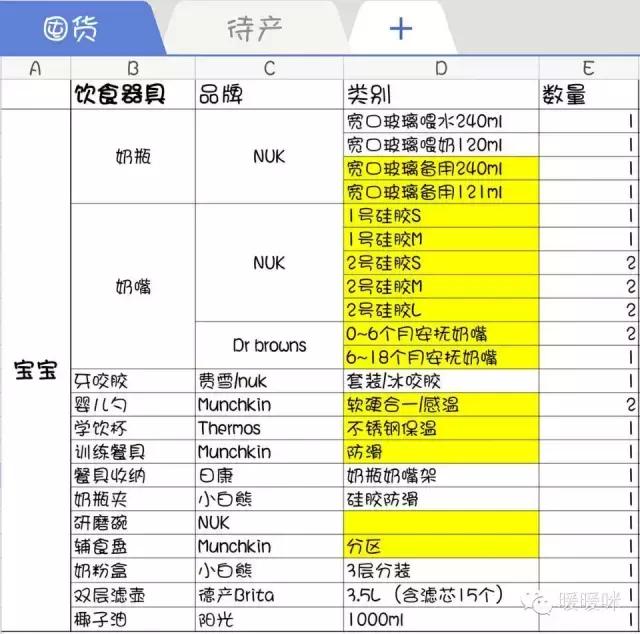Image resolution: width=640 pixels, height=634 pixels.
Task: Click Munchkin brand in 婴儿勺 row
Action: [269, 405]
